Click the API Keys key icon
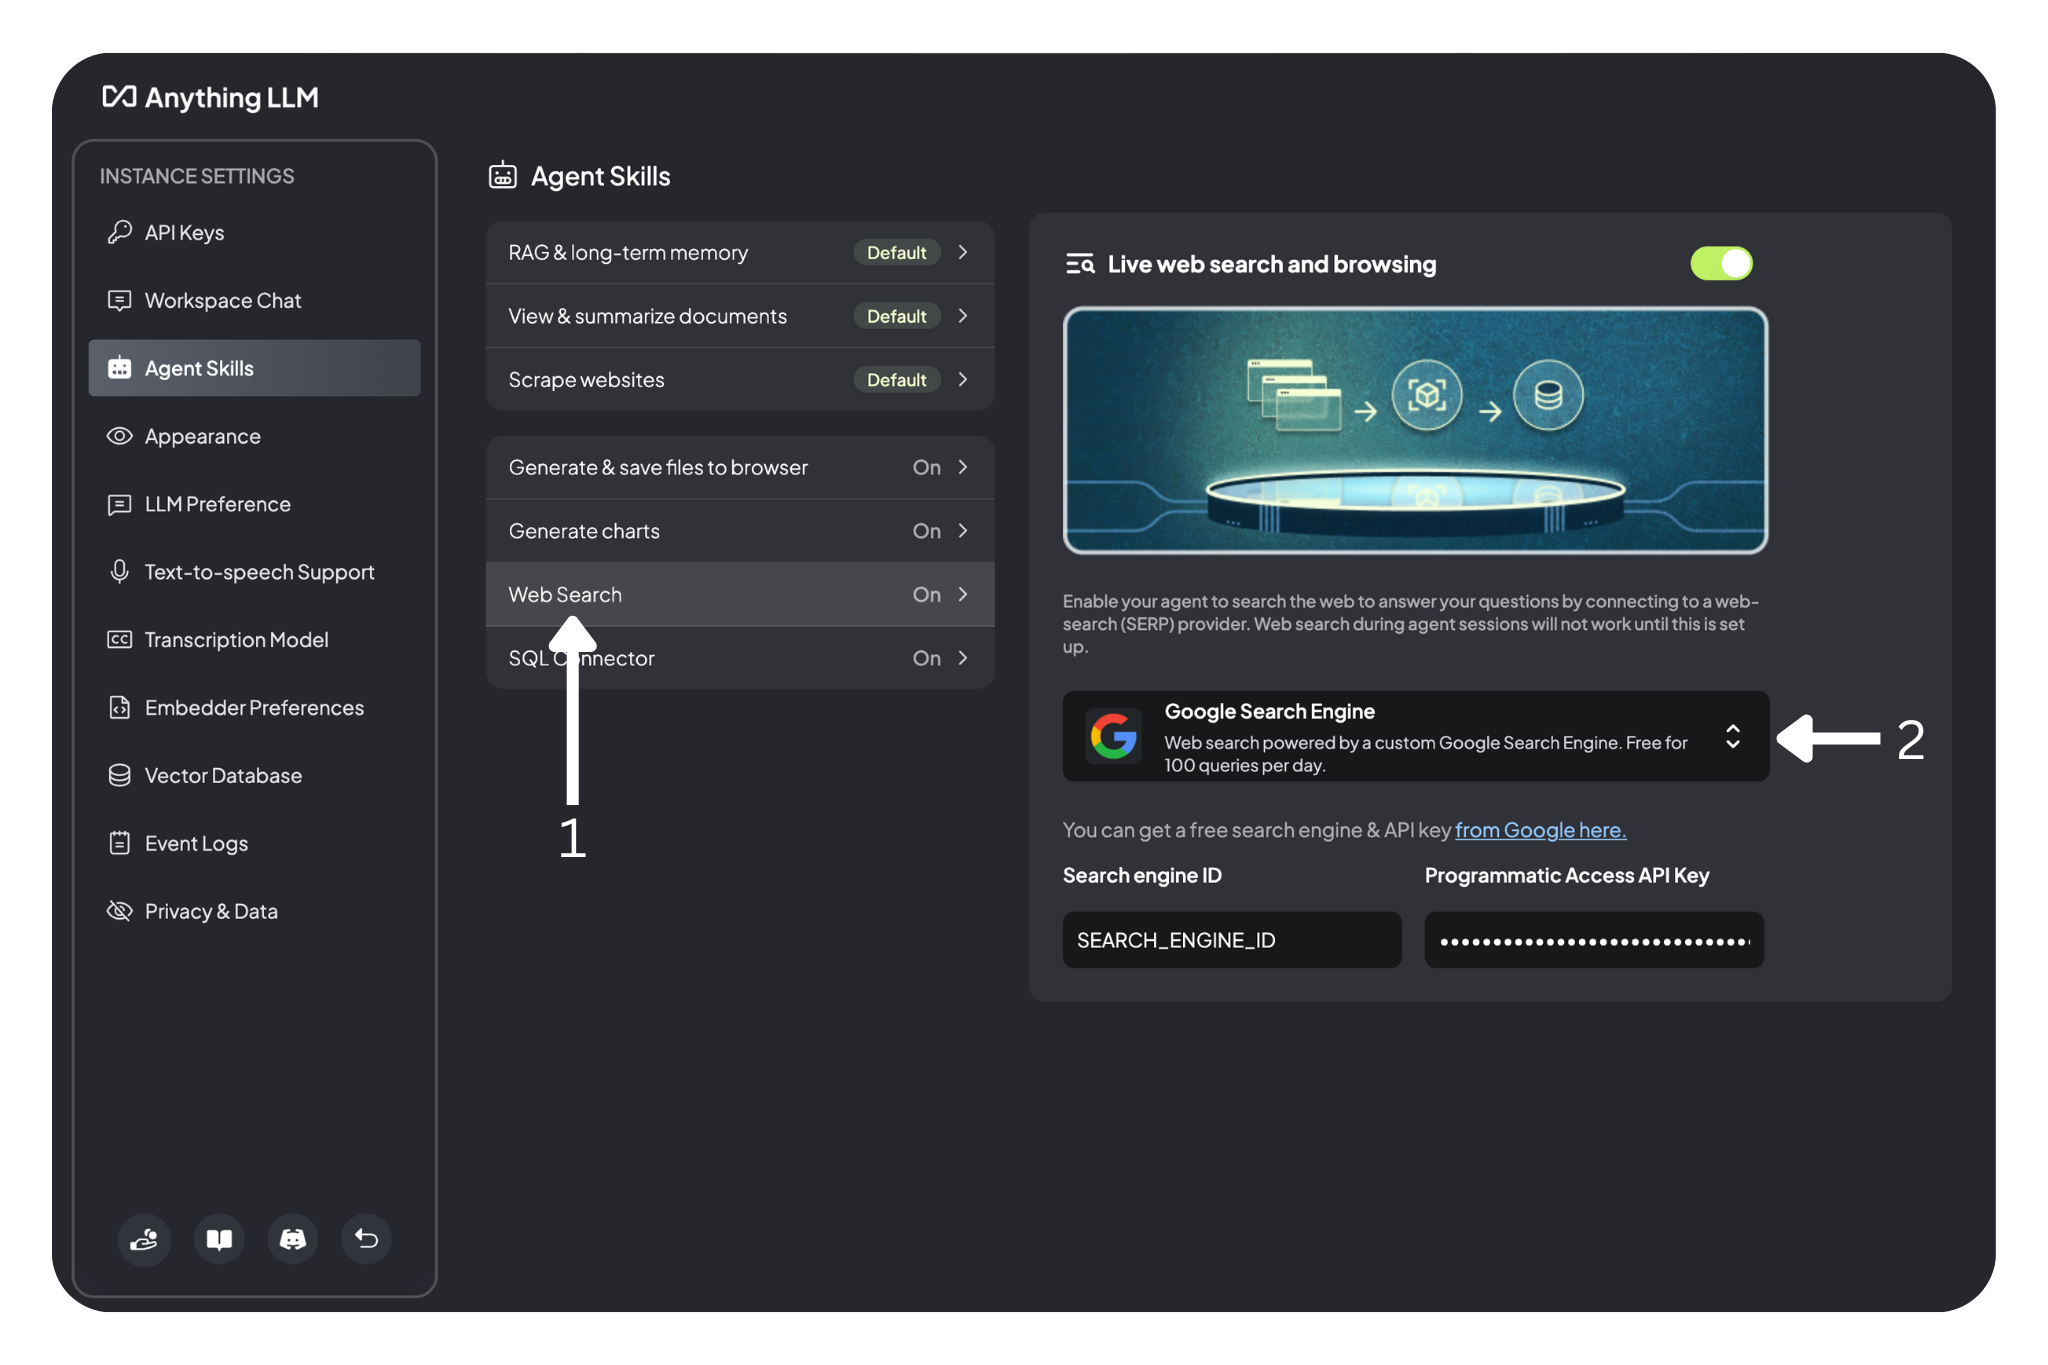 120,232
